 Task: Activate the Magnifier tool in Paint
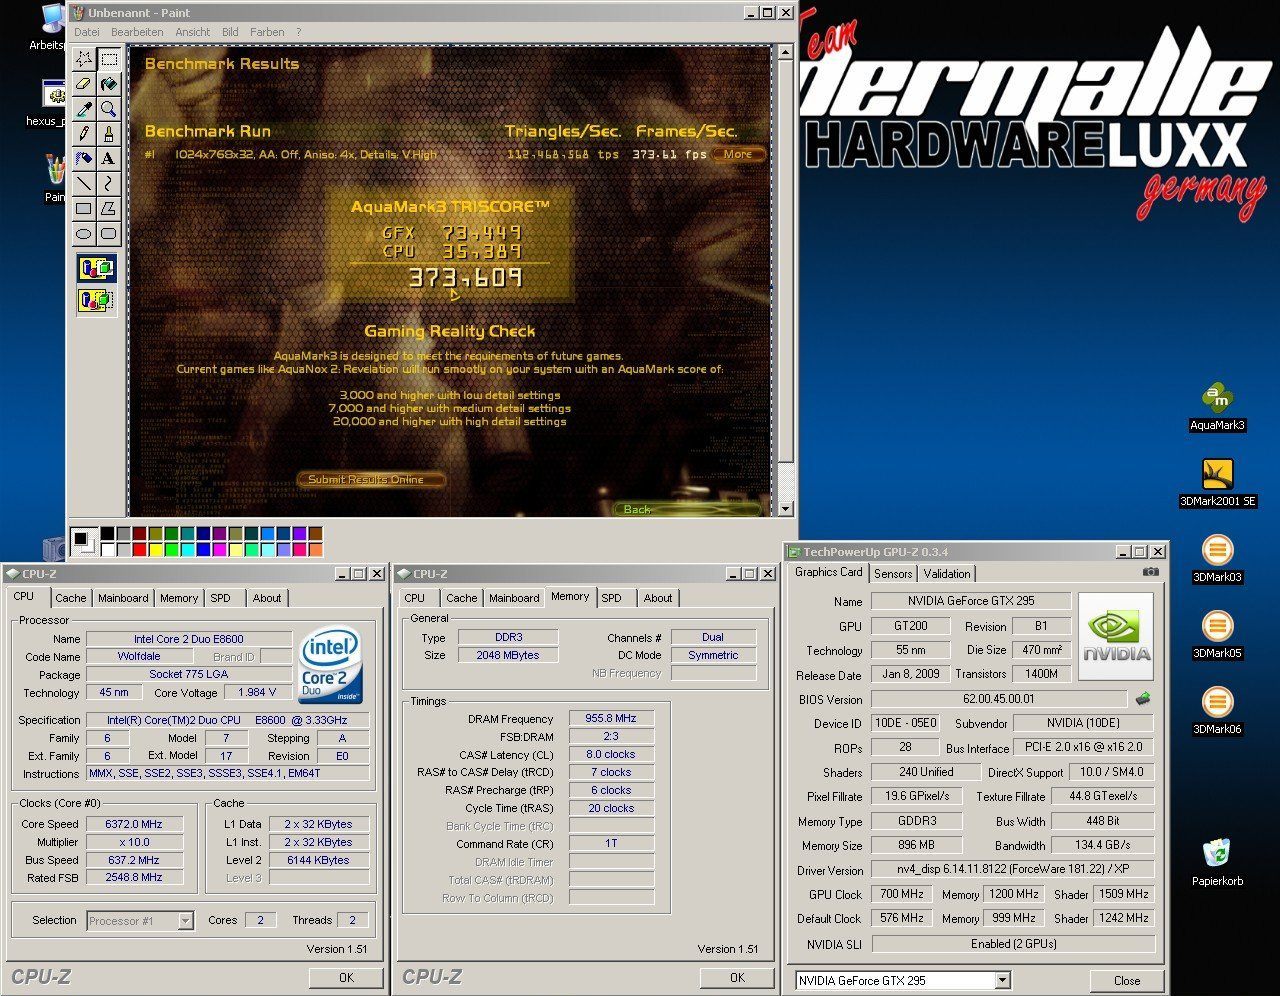[108, 109]
